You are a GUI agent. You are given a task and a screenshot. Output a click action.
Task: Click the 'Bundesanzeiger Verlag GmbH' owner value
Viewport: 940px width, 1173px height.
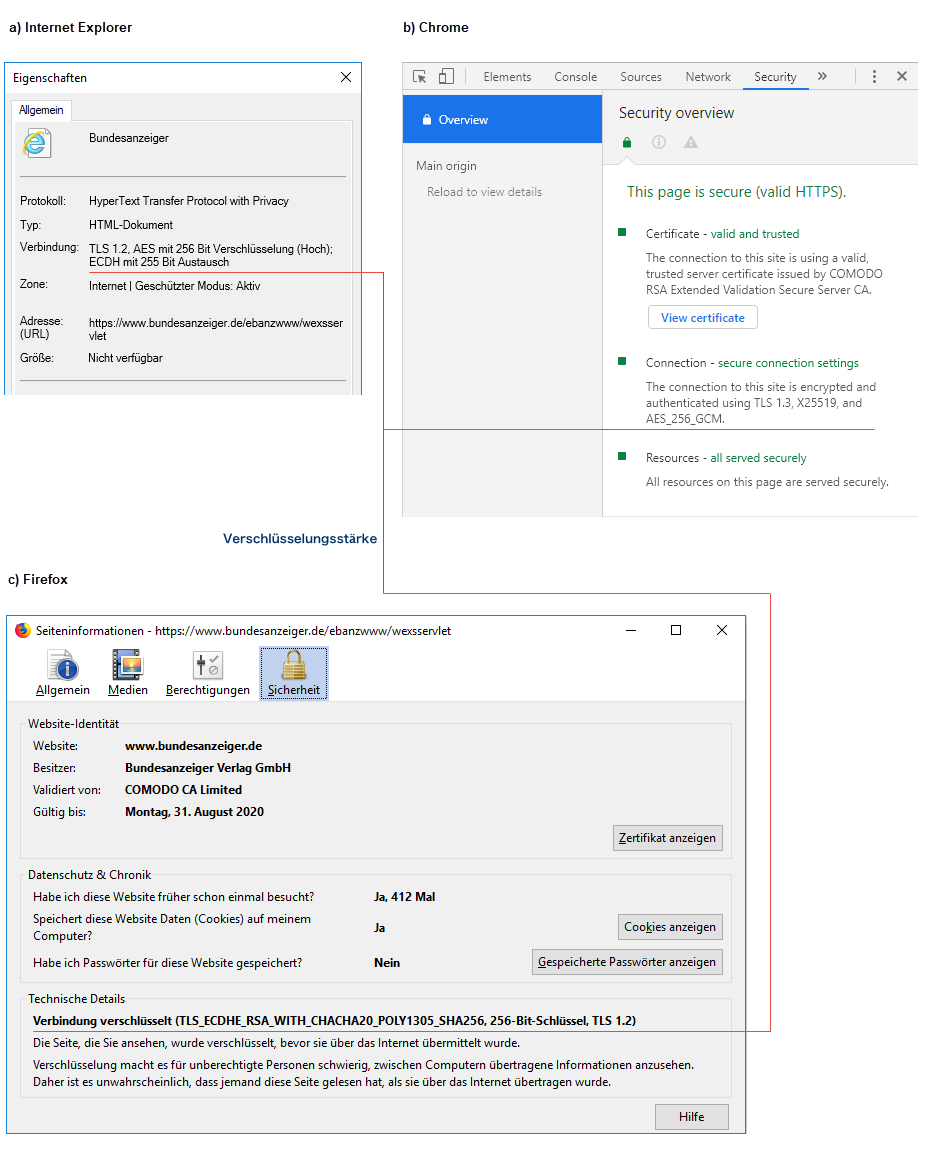208,768
